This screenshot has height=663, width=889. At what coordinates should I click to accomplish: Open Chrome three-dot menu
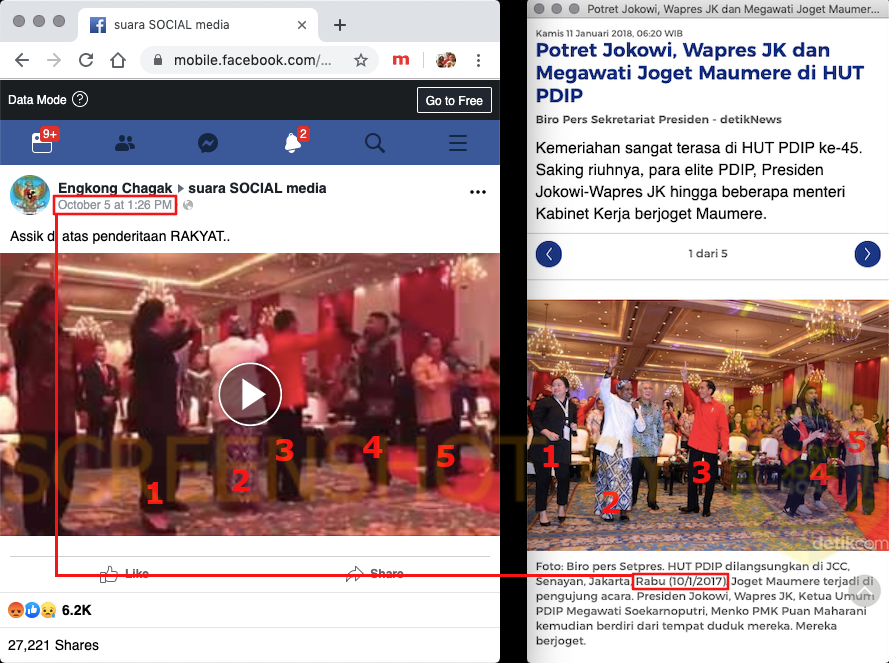click(478, 60)
